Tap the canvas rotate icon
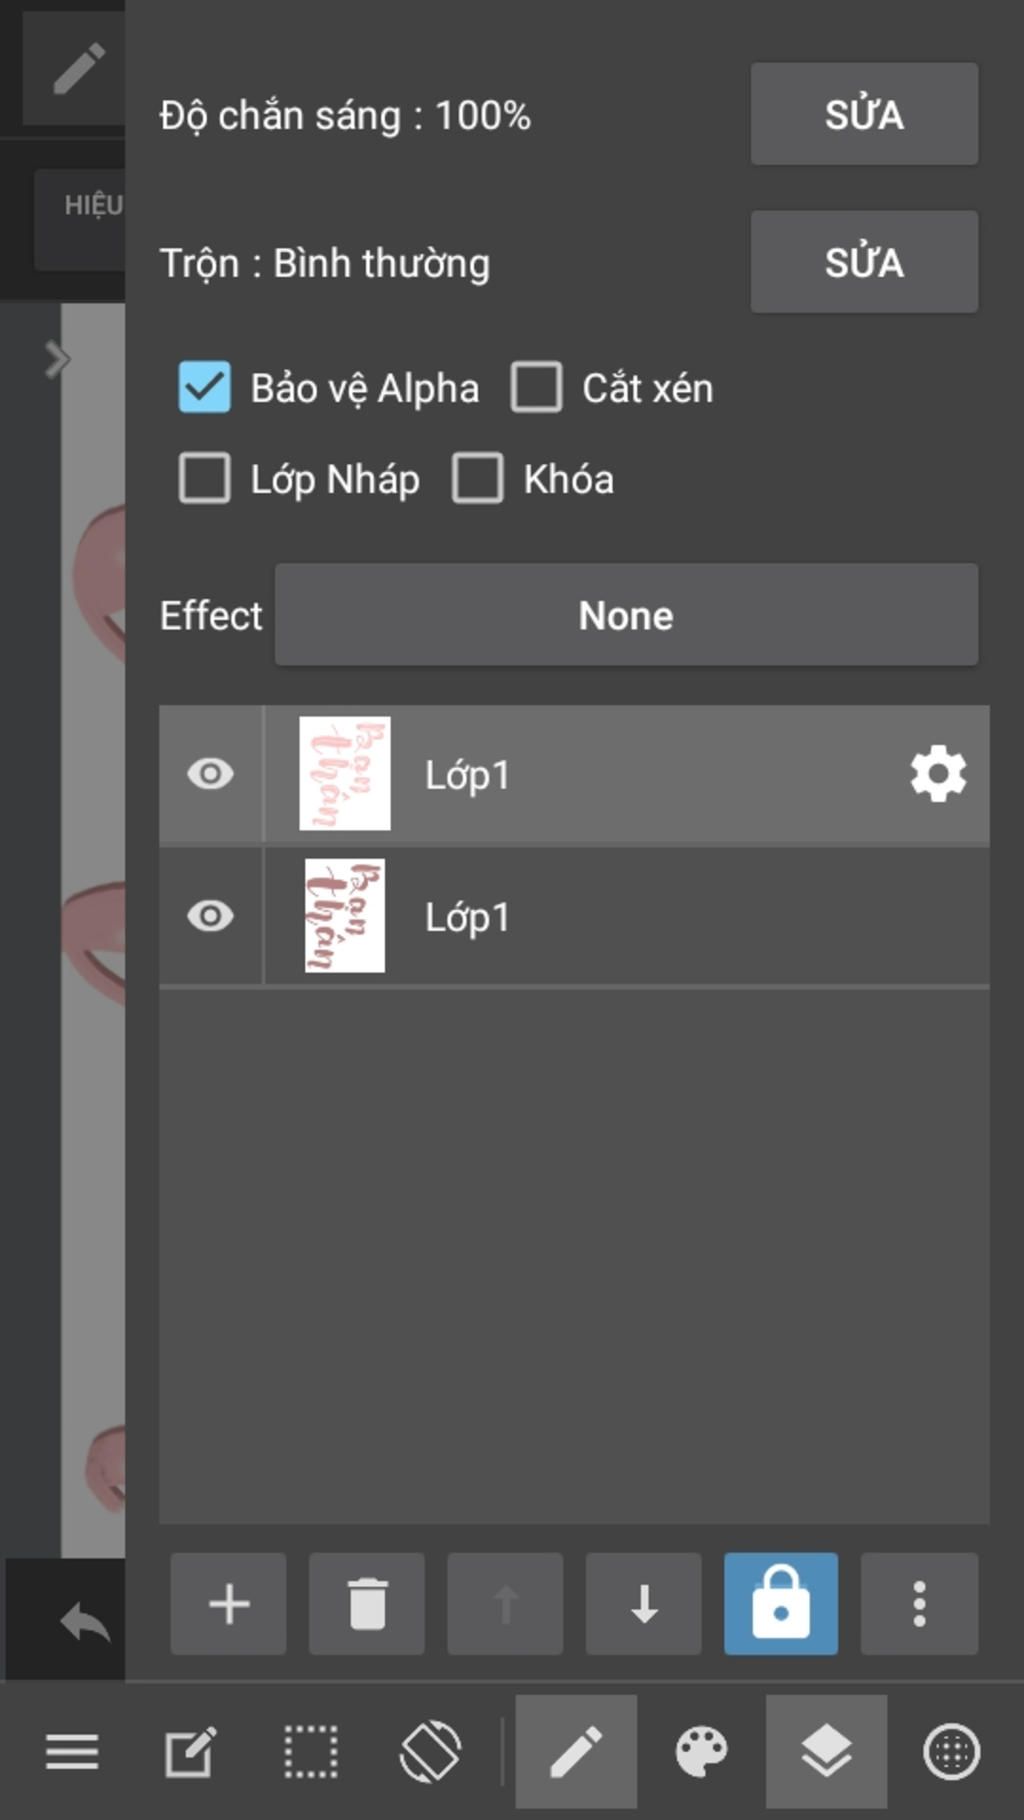The height and width of the screenshot is (1820, 1024). [x=430, y=1751]
